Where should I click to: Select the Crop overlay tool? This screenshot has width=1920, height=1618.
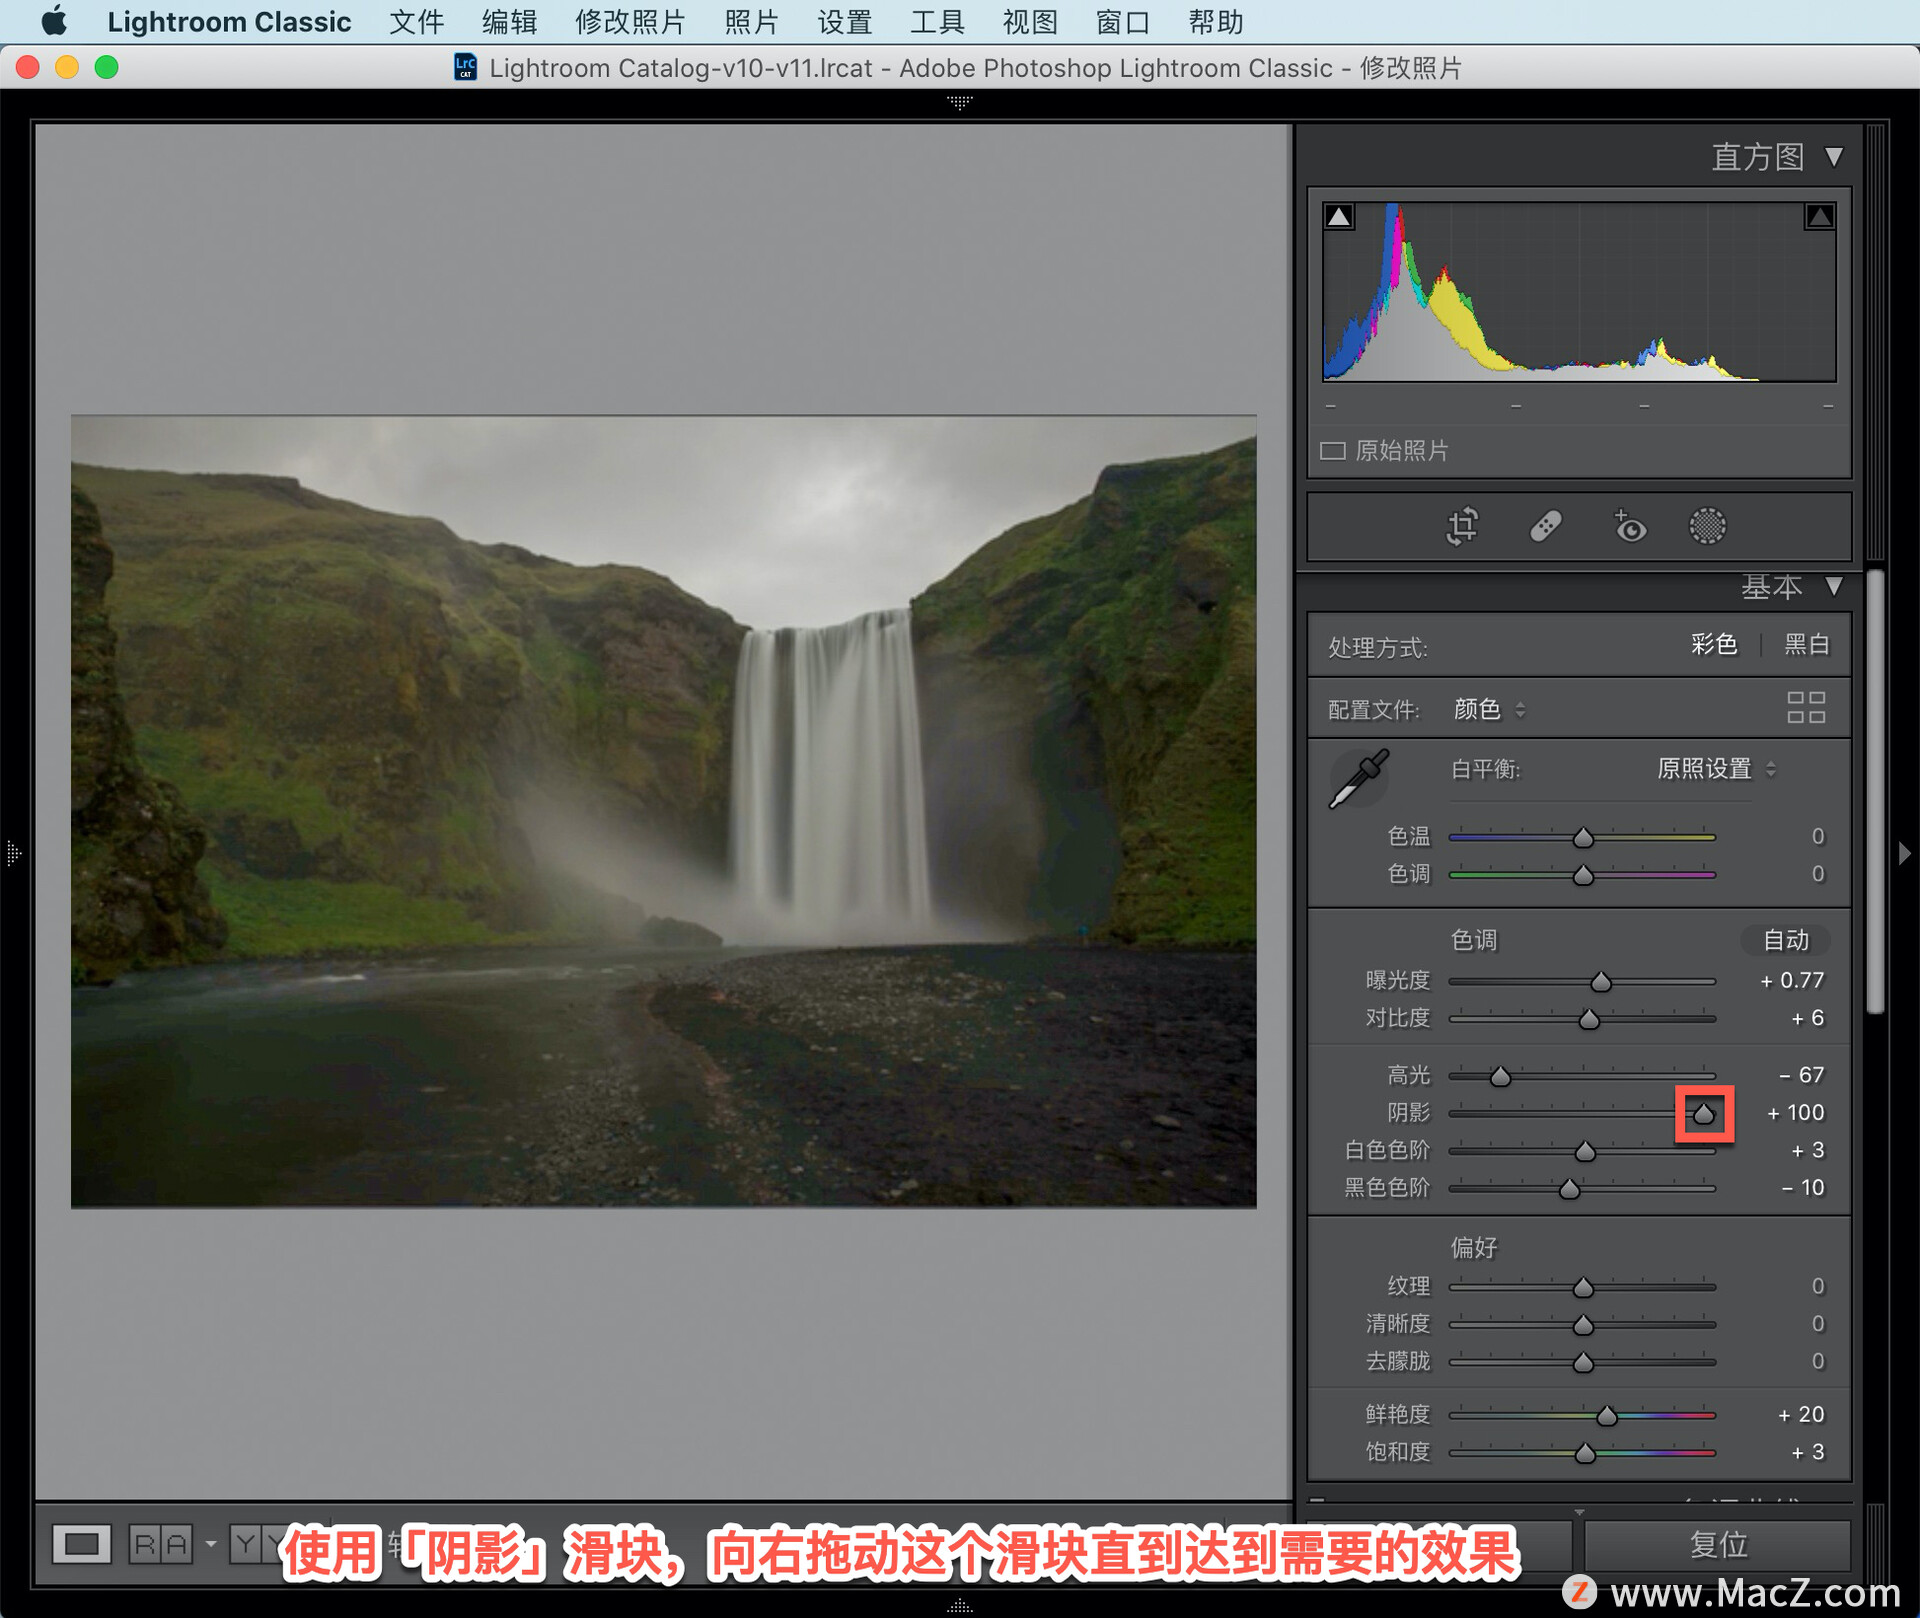coord(1462,526)
